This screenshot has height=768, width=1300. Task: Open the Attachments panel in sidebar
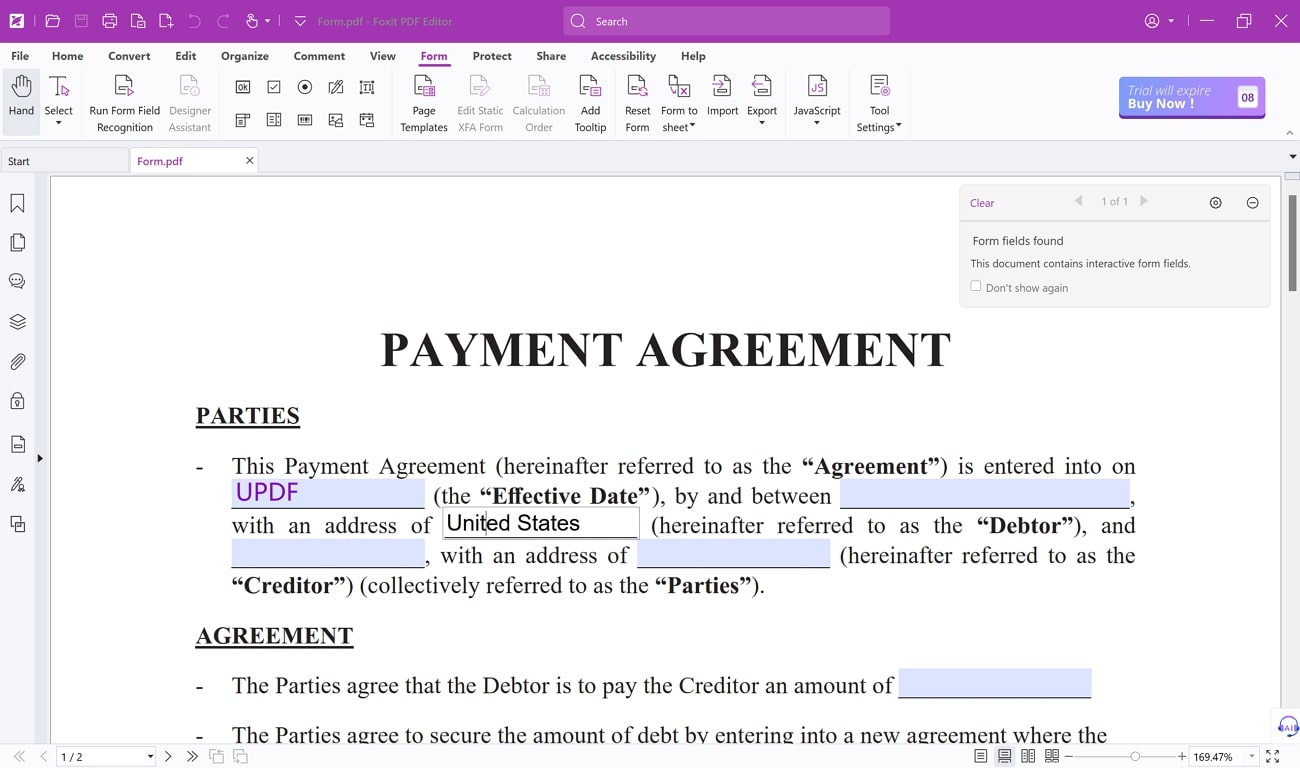click(16, 361)
